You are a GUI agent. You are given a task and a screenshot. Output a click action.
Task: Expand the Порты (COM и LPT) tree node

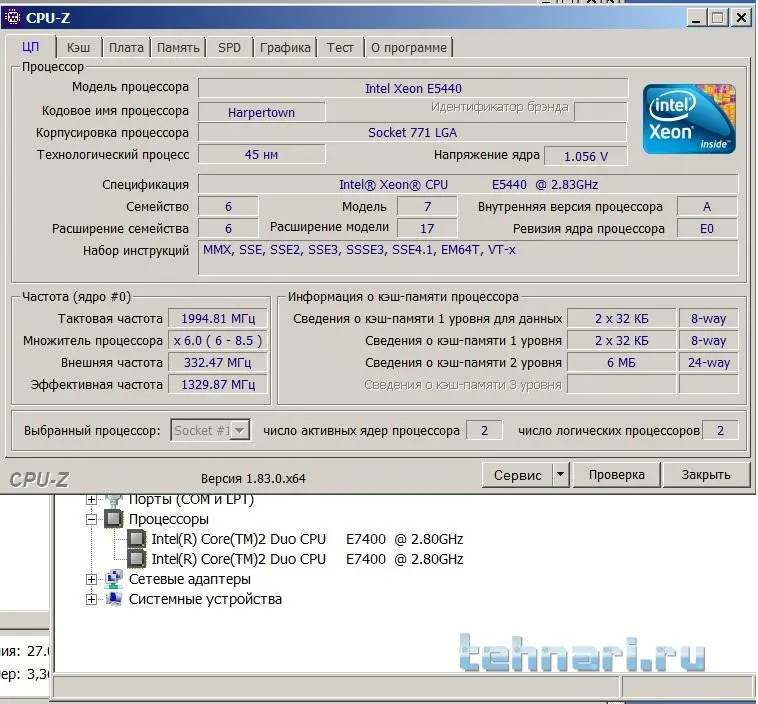[91, 499]
